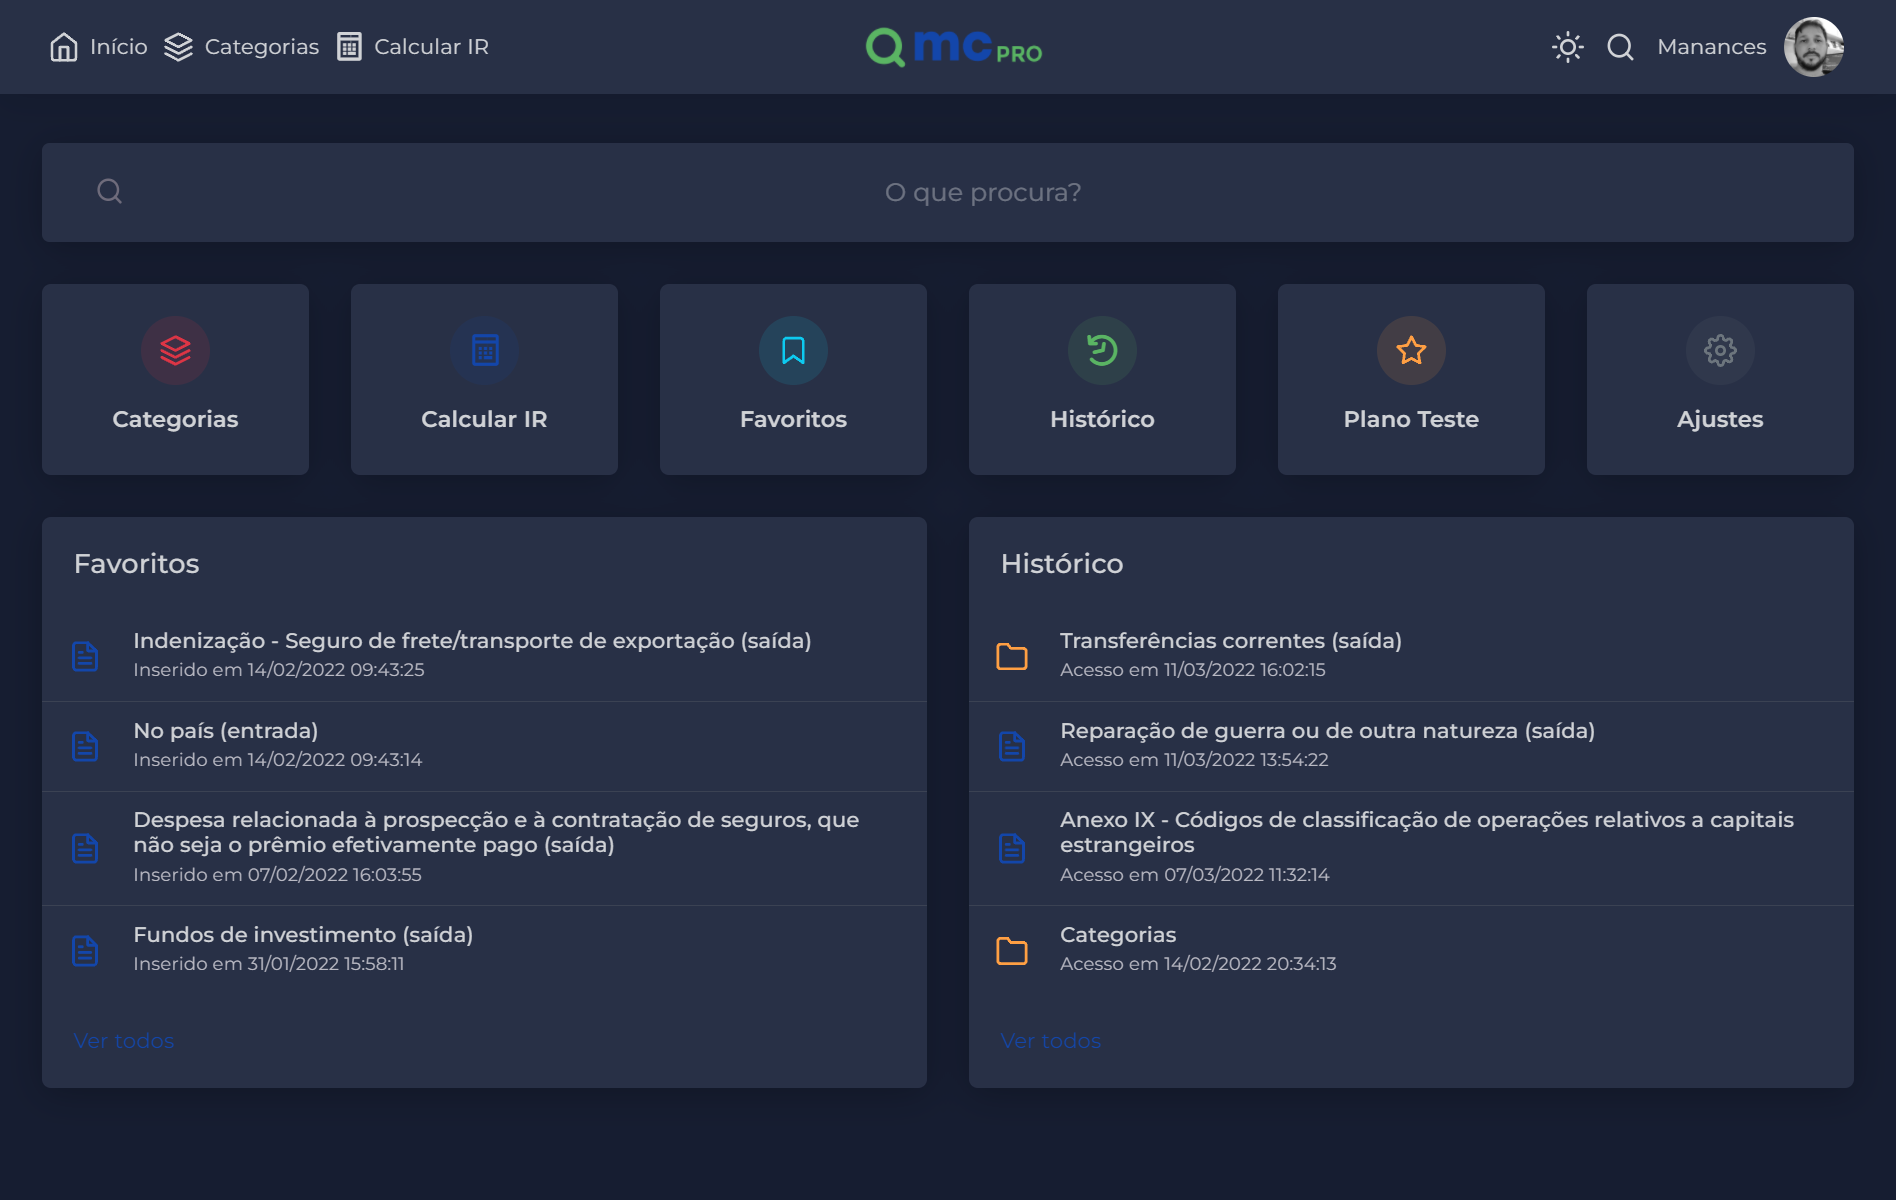
Task: Click the QMC PRO logo
Action: point(953,47)
